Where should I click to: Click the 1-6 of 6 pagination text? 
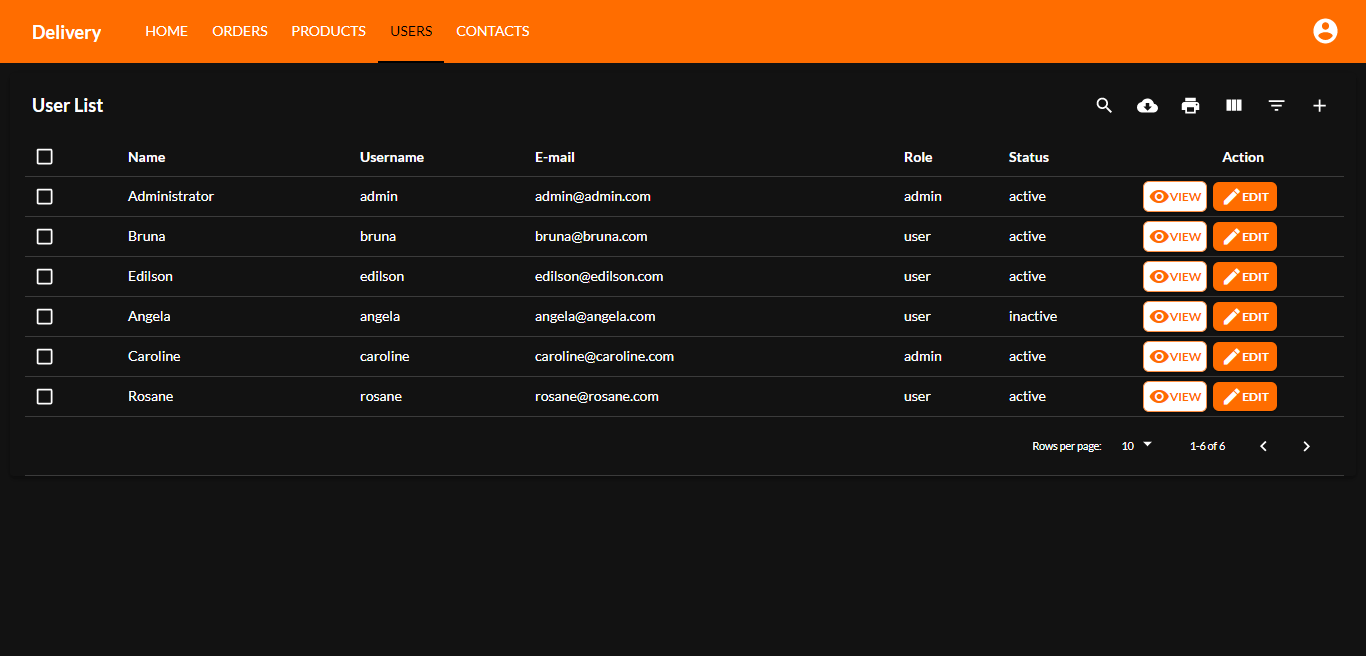(x=1207, y=446)
